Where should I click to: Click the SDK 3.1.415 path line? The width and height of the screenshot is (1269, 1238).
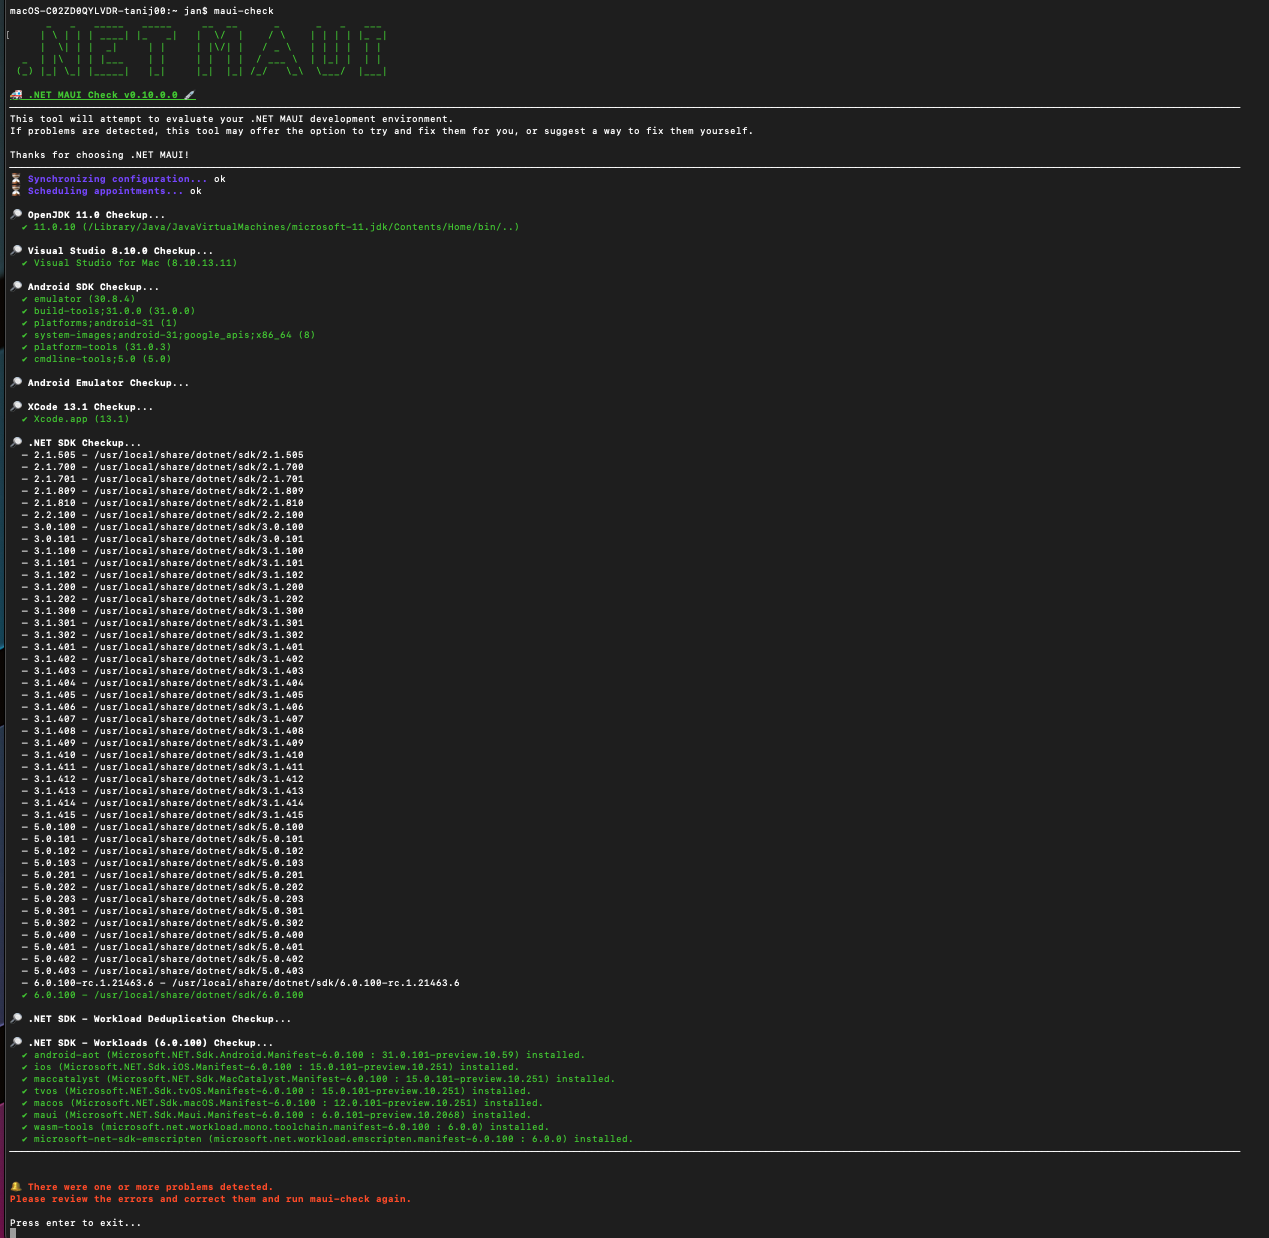click(163, 815)
